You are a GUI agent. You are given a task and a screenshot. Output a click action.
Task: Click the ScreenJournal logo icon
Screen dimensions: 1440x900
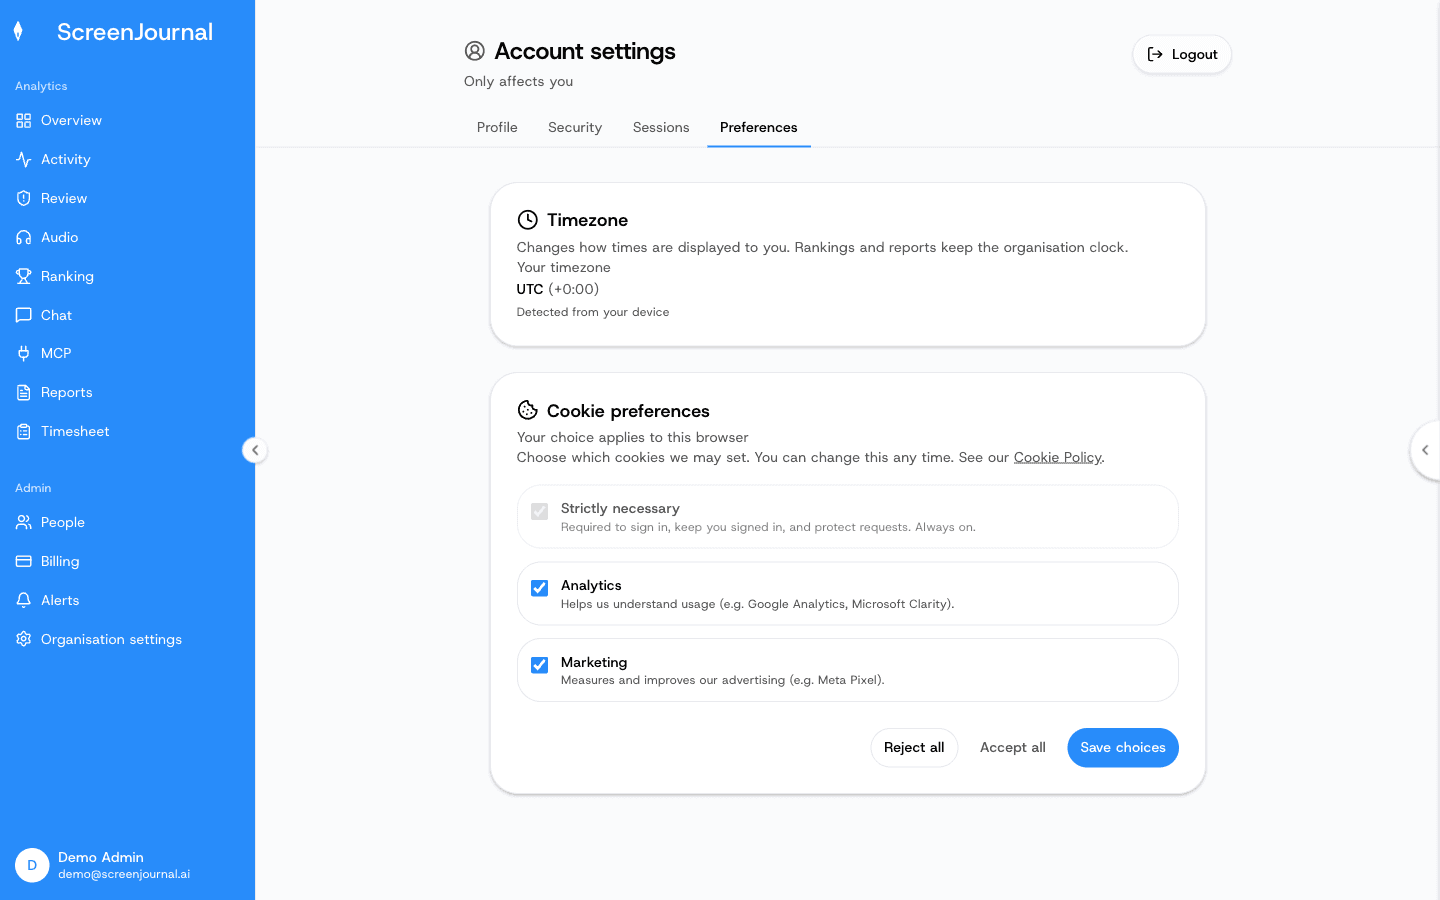(18, 32)
